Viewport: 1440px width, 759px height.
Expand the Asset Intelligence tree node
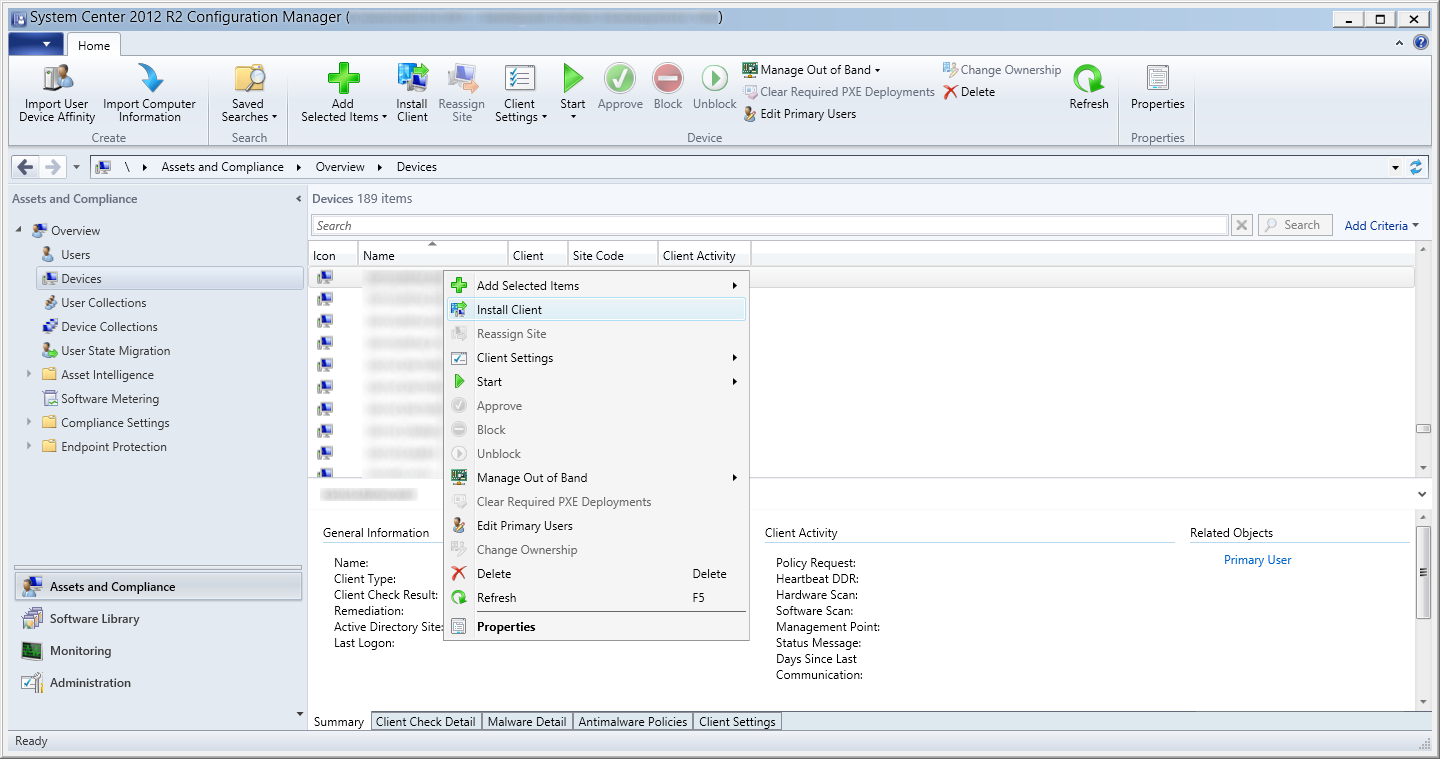pos(29,375)
